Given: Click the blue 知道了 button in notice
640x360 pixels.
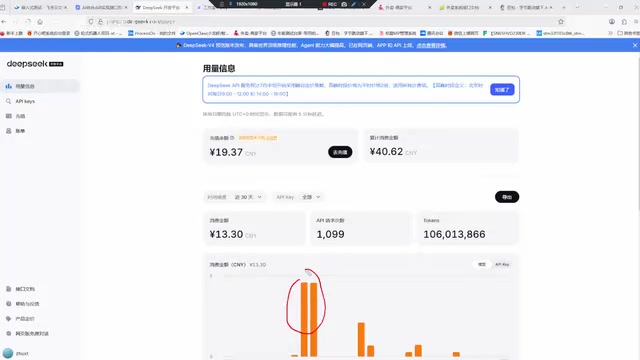Looking at the screenshot, I should [x=502, y=89].
